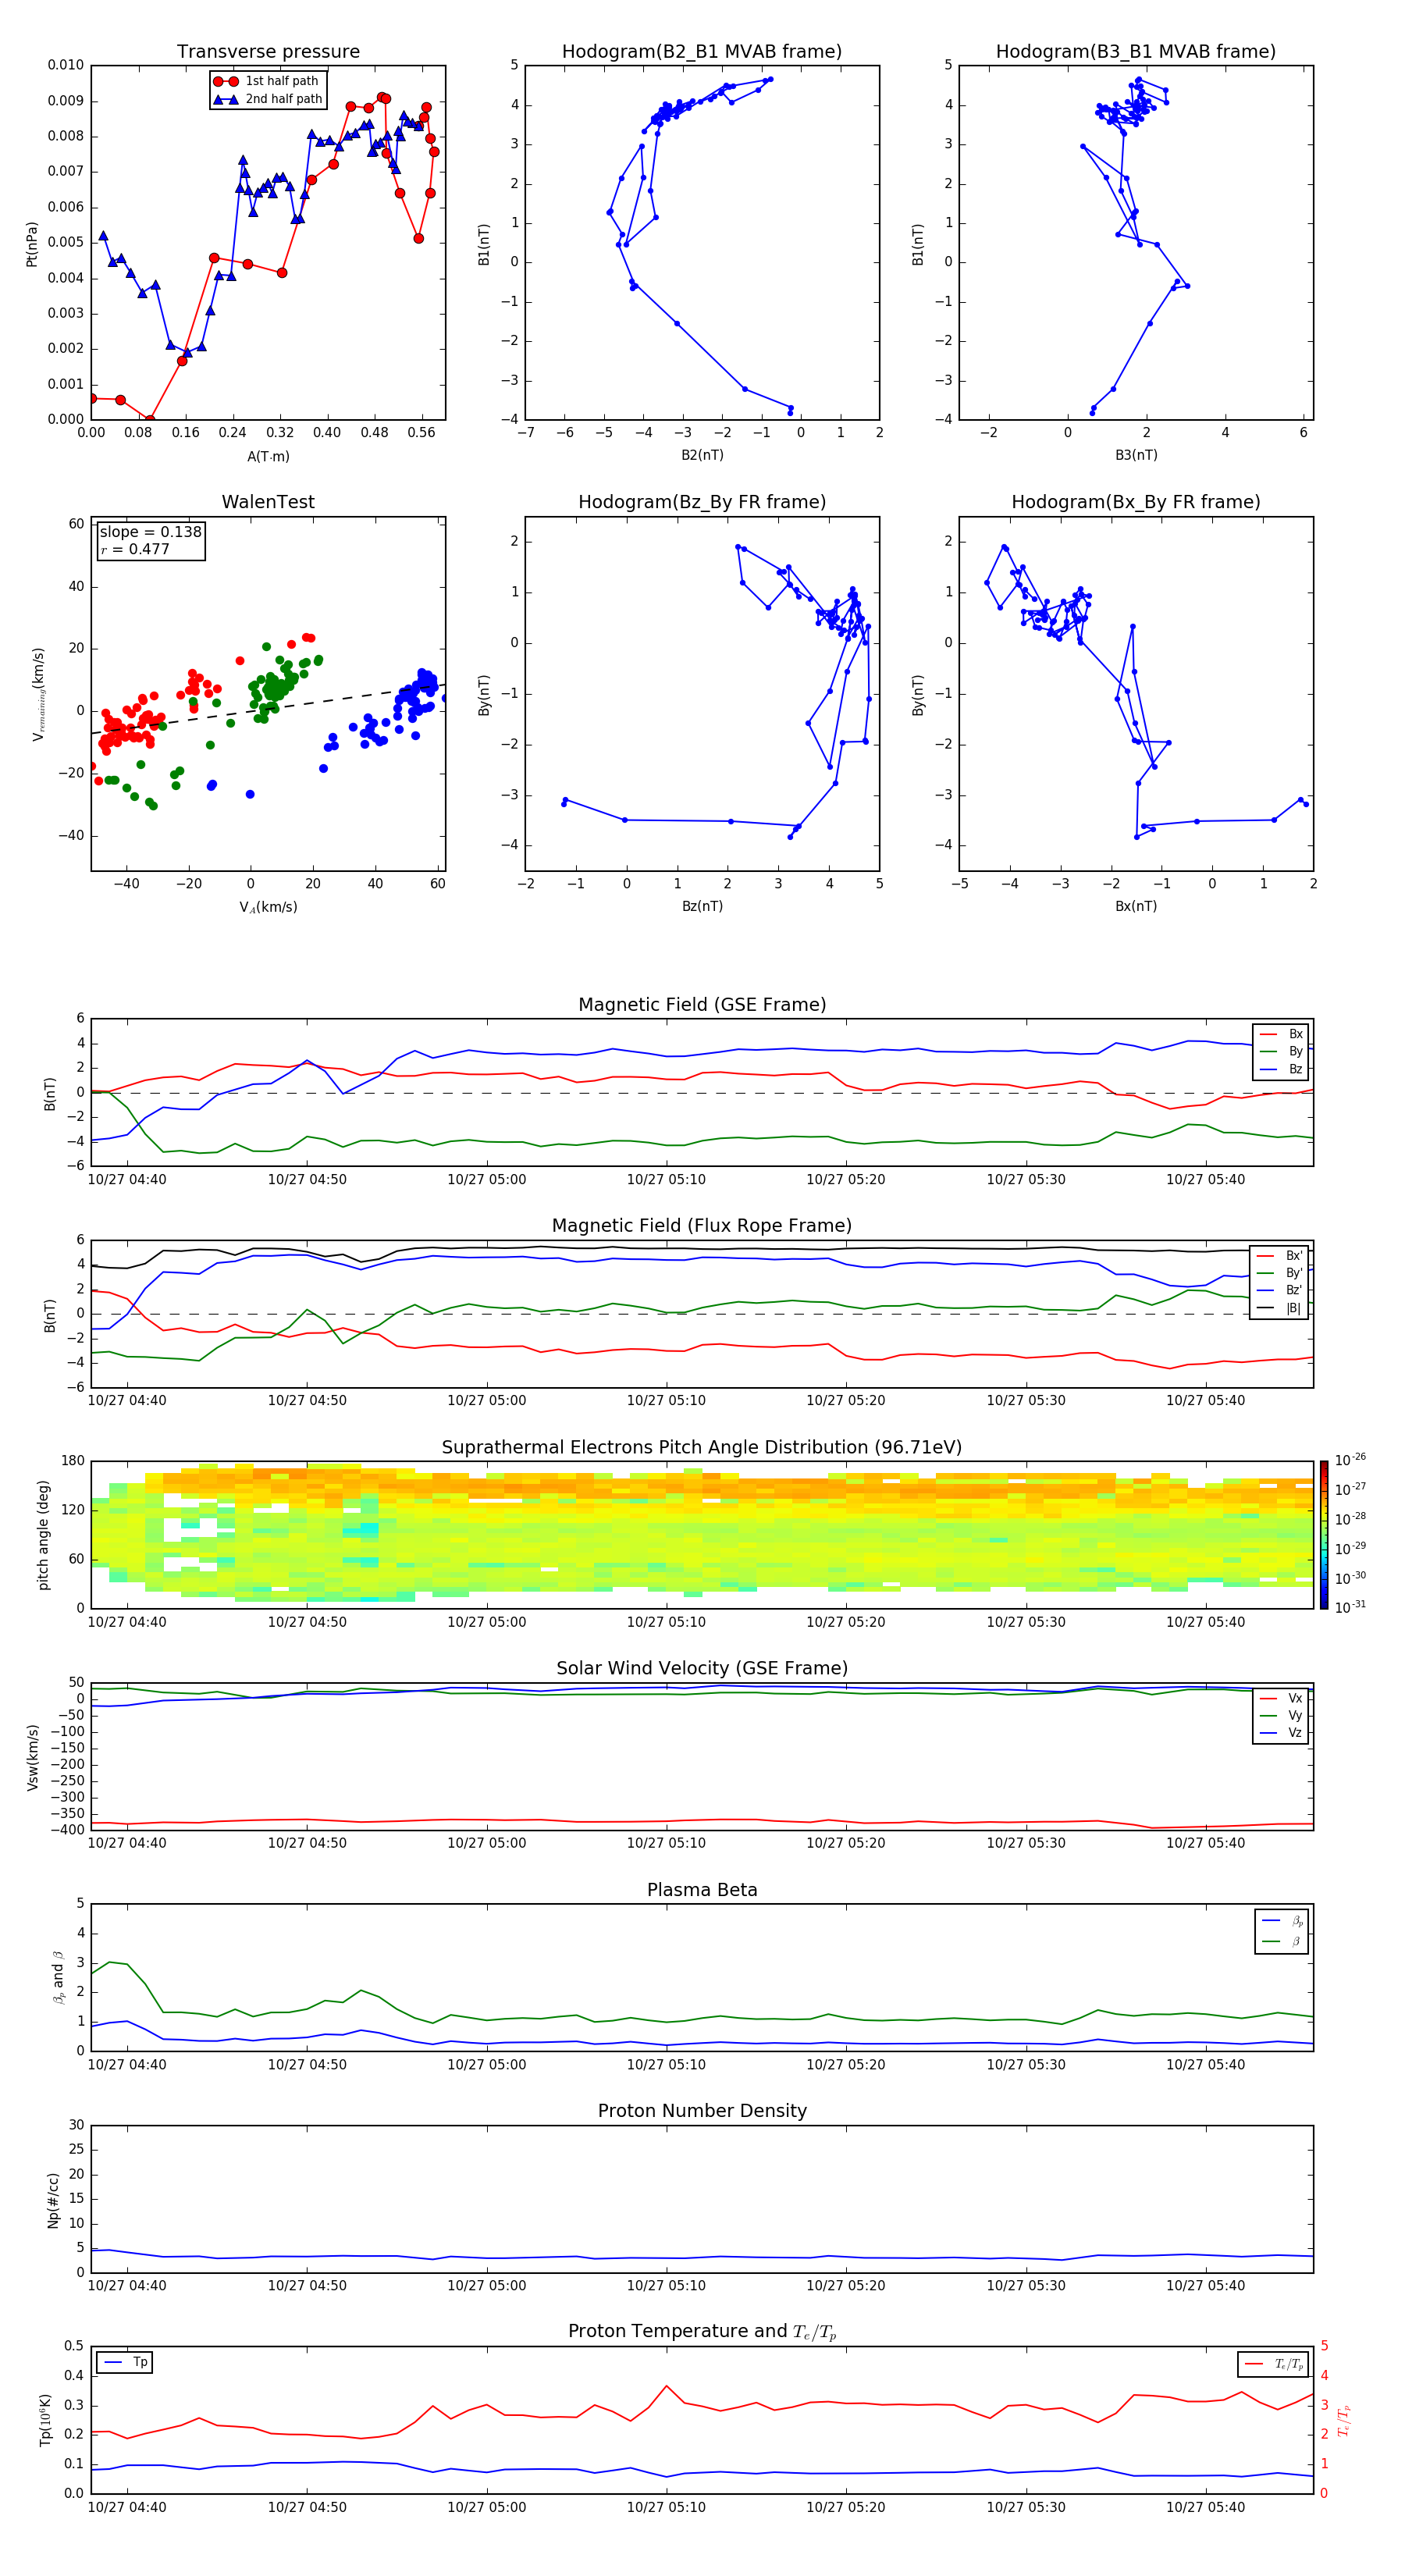Click 'Hodogram(Bz_By FR frame)' title

click(702, 502)
